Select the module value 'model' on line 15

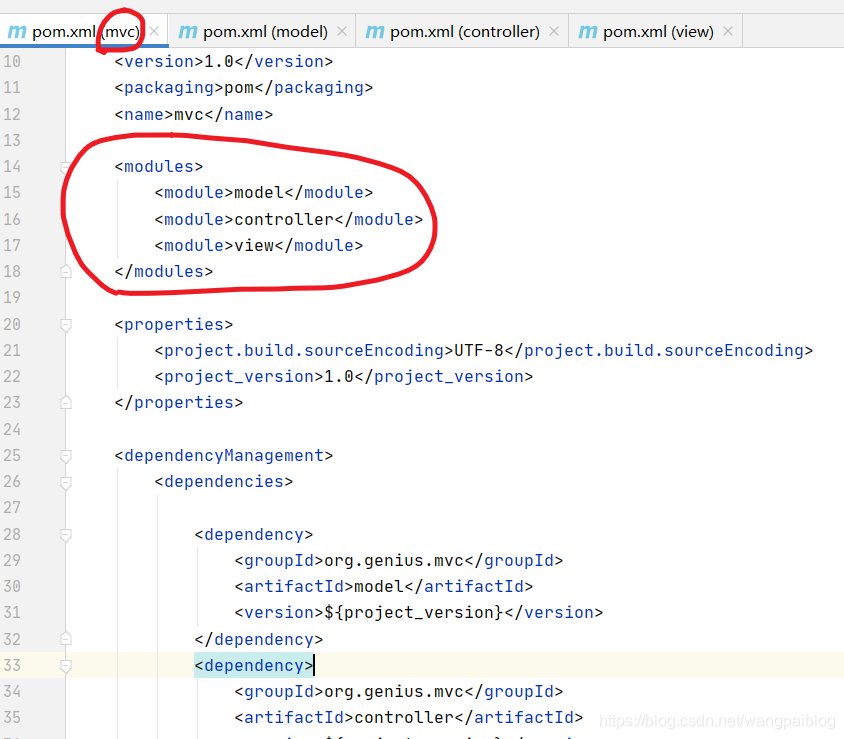pyautogui.click(x=259, y=192)
